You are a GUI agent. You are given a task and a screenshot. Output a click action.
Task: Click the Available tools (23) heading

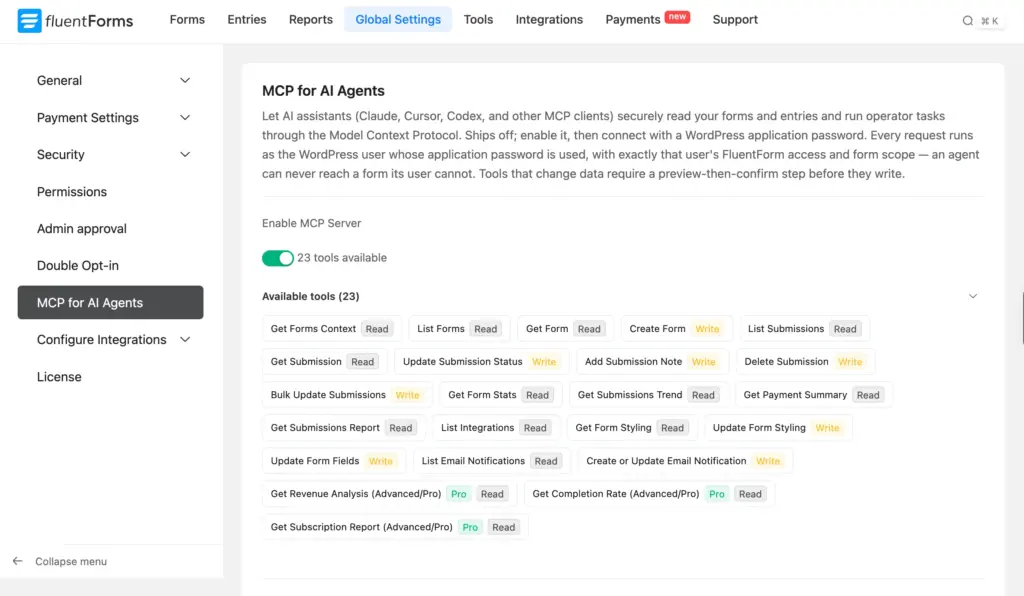pyautogui.click(x=311, y=296)
